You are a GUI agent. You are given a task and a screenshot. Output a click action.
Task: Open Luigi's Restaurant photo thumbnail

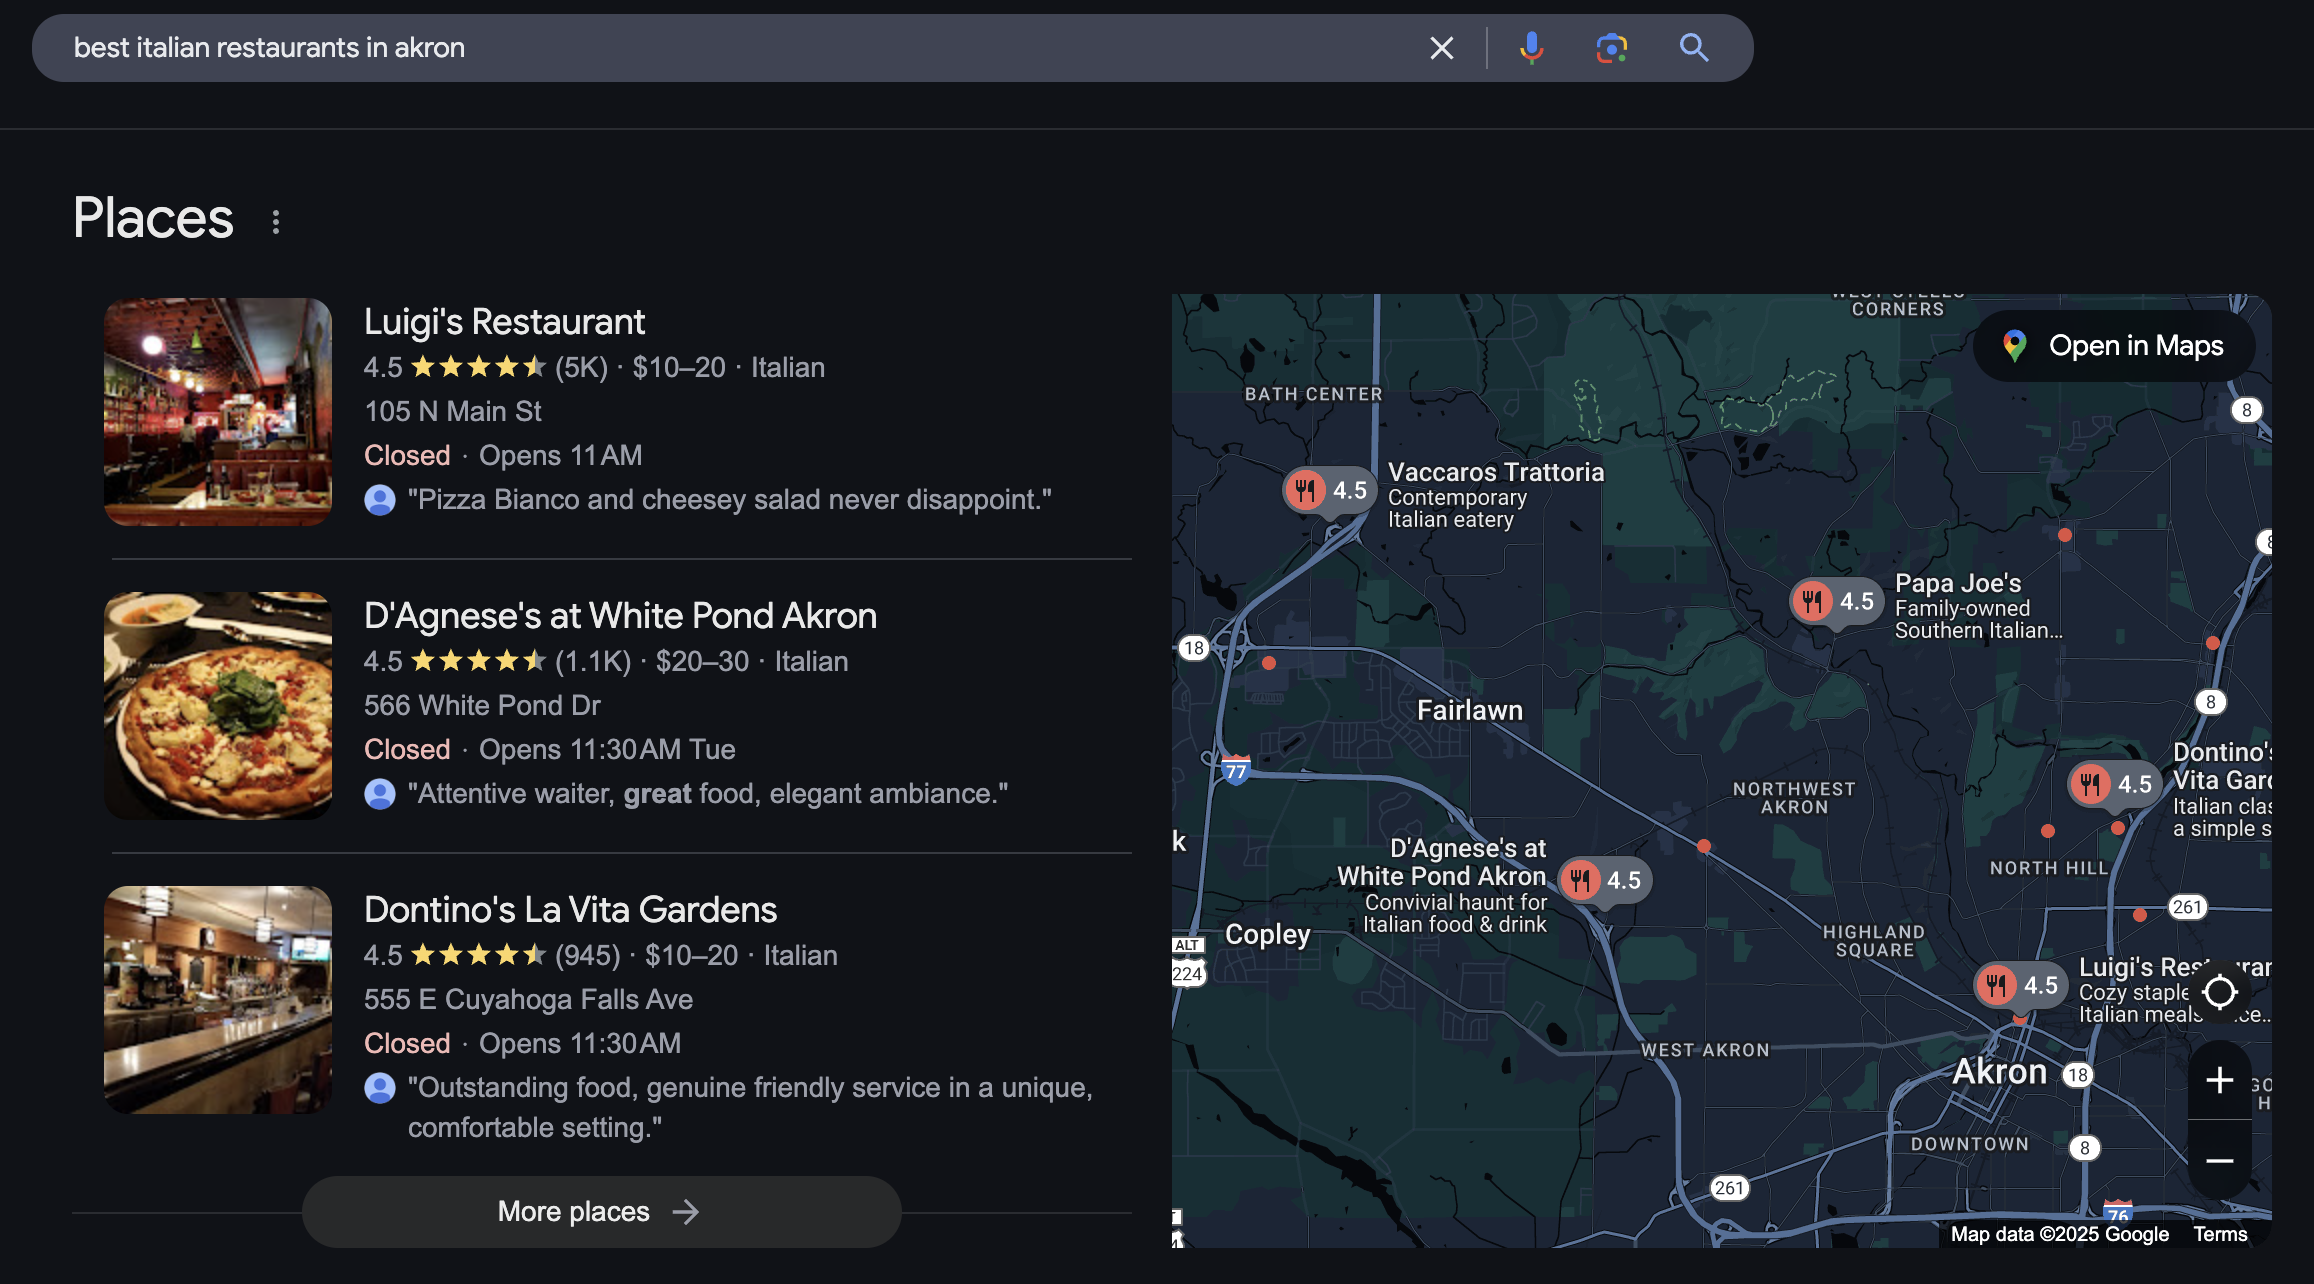[218, 412]
